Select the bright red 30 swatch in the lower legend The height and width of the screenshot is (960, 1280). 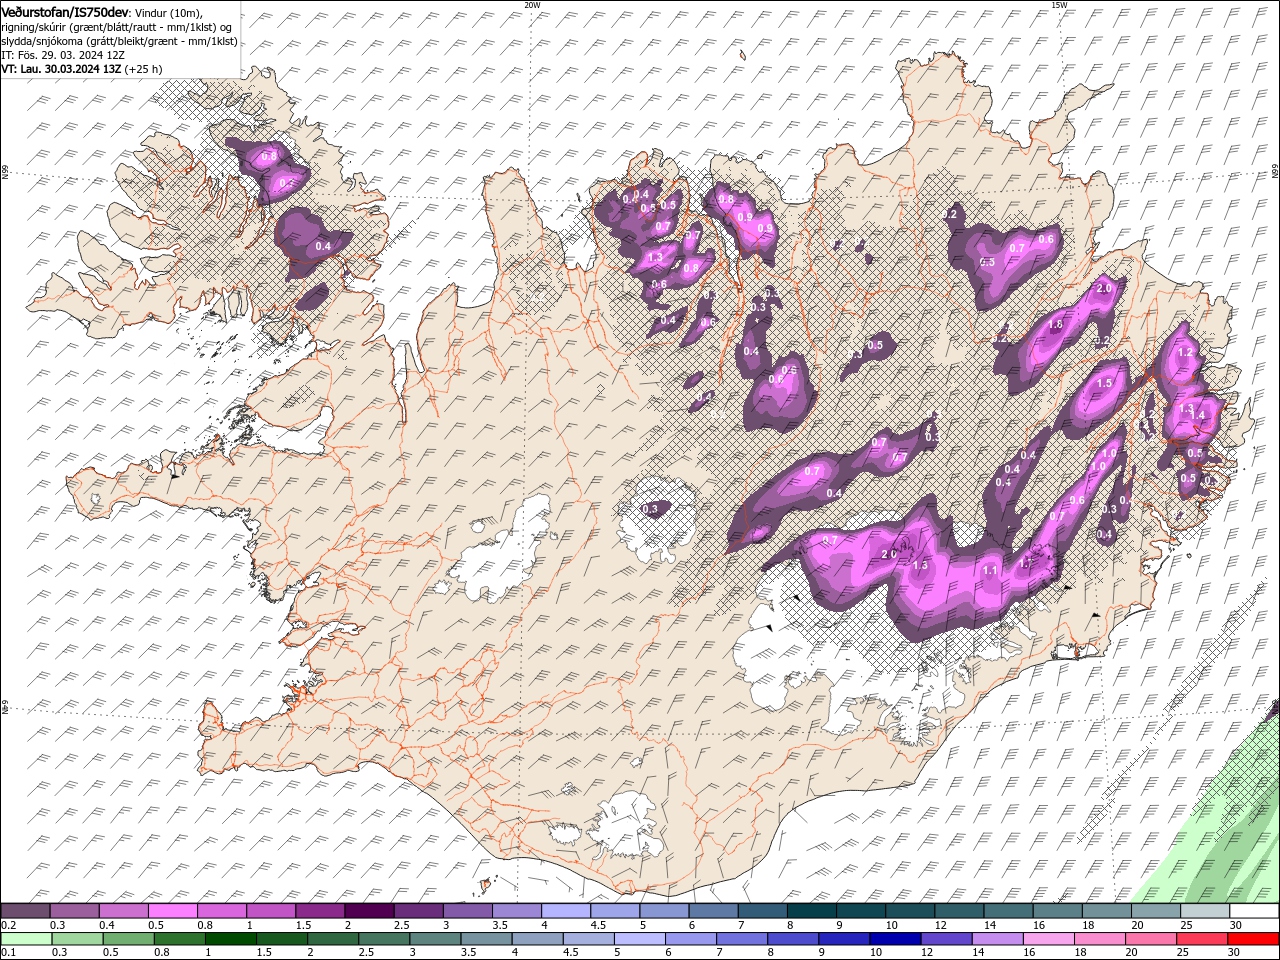coord(1253,939)
